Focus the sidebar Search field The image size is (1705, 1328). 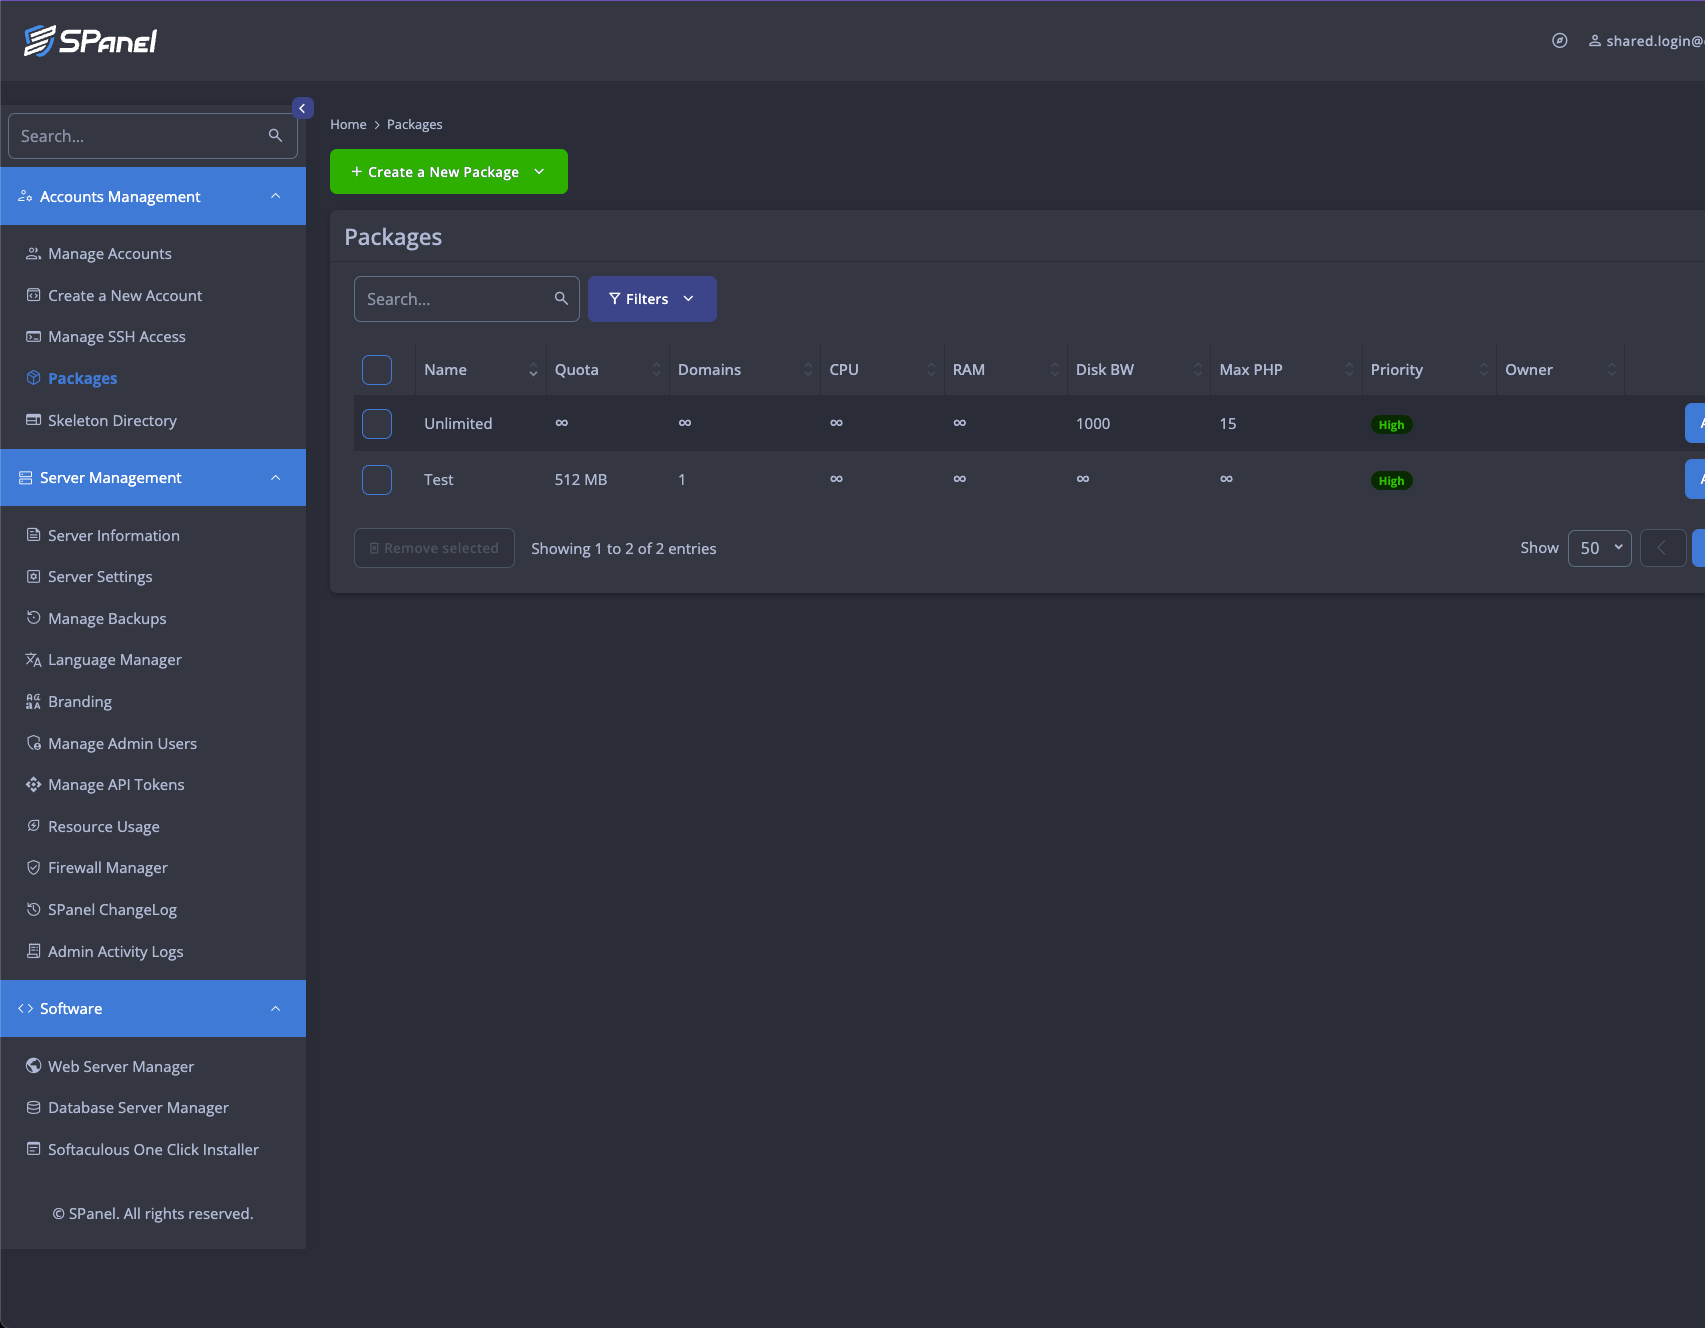(x=153, y=136)
